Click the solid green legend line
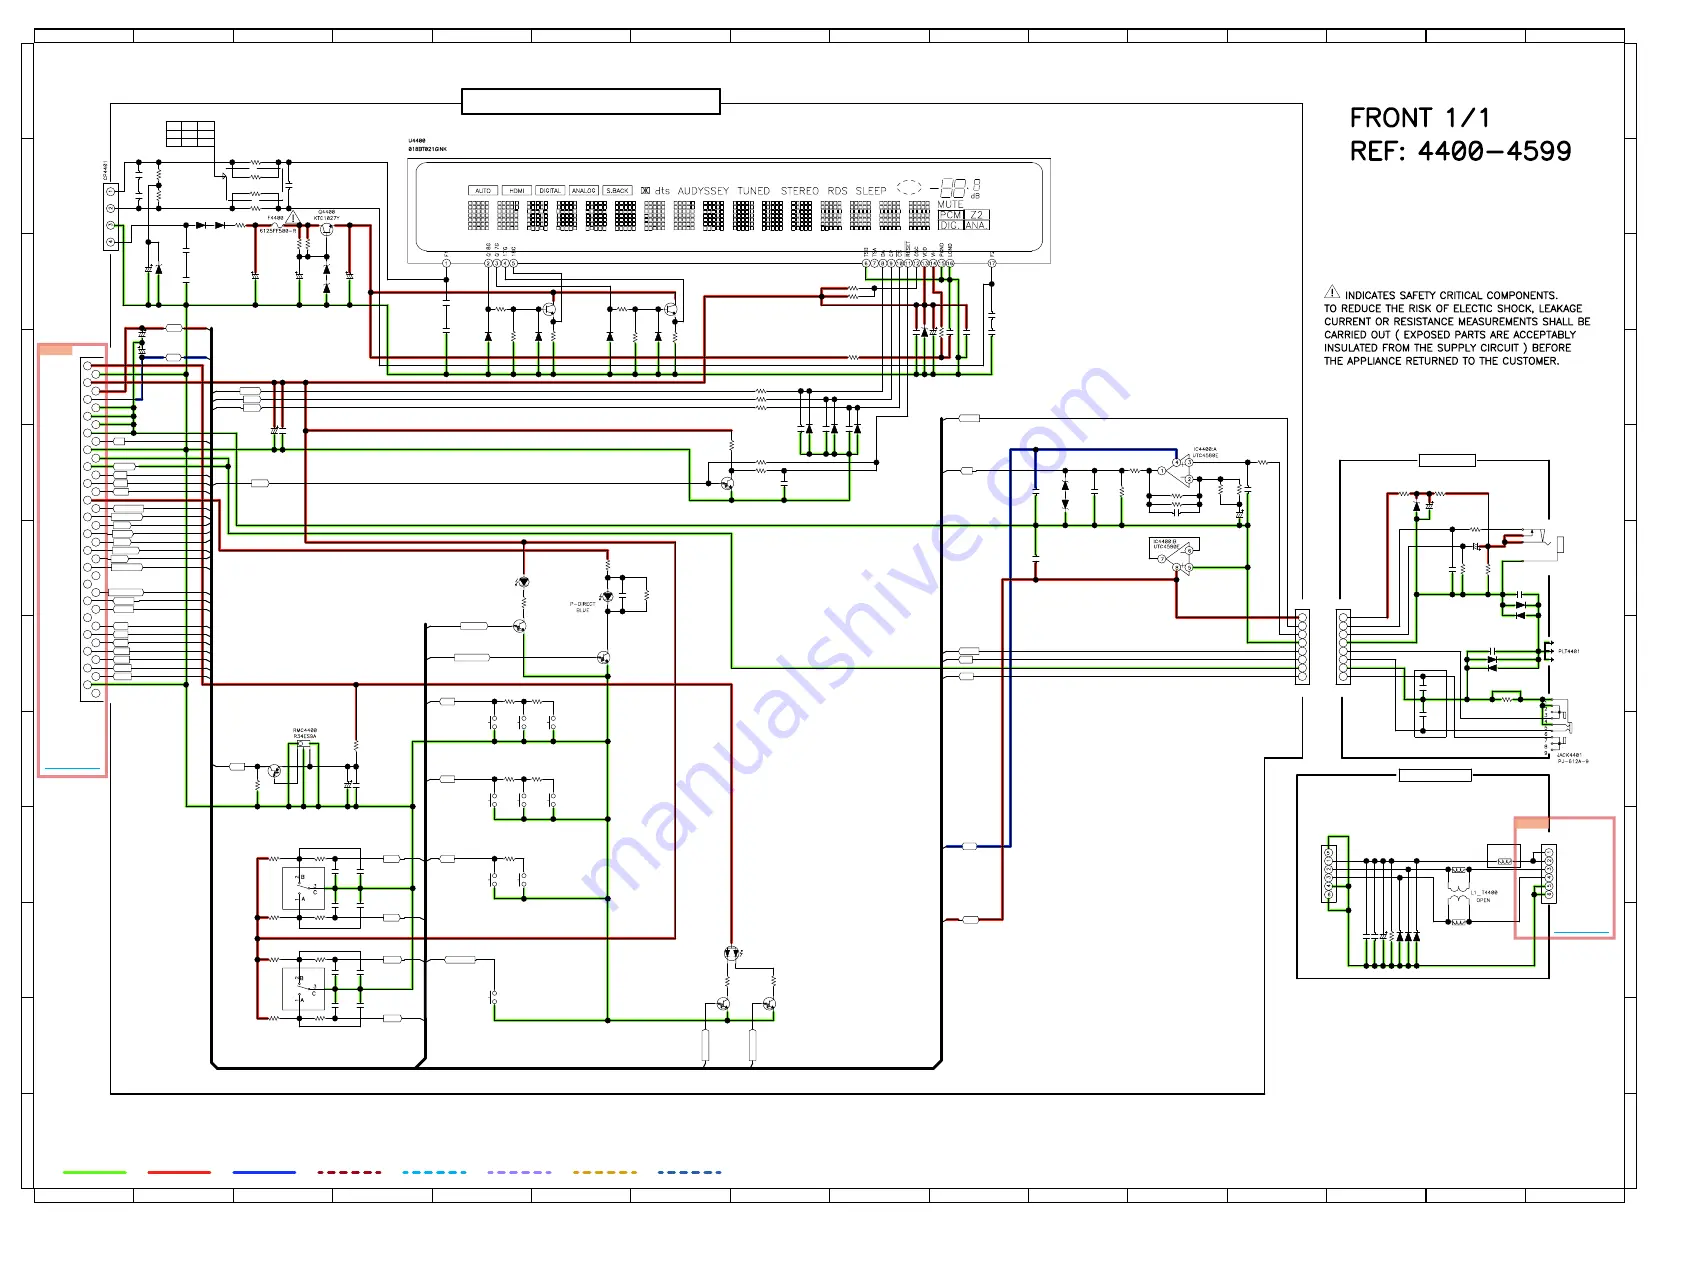This screenshot has width=1701, height=1263. 95,1172
